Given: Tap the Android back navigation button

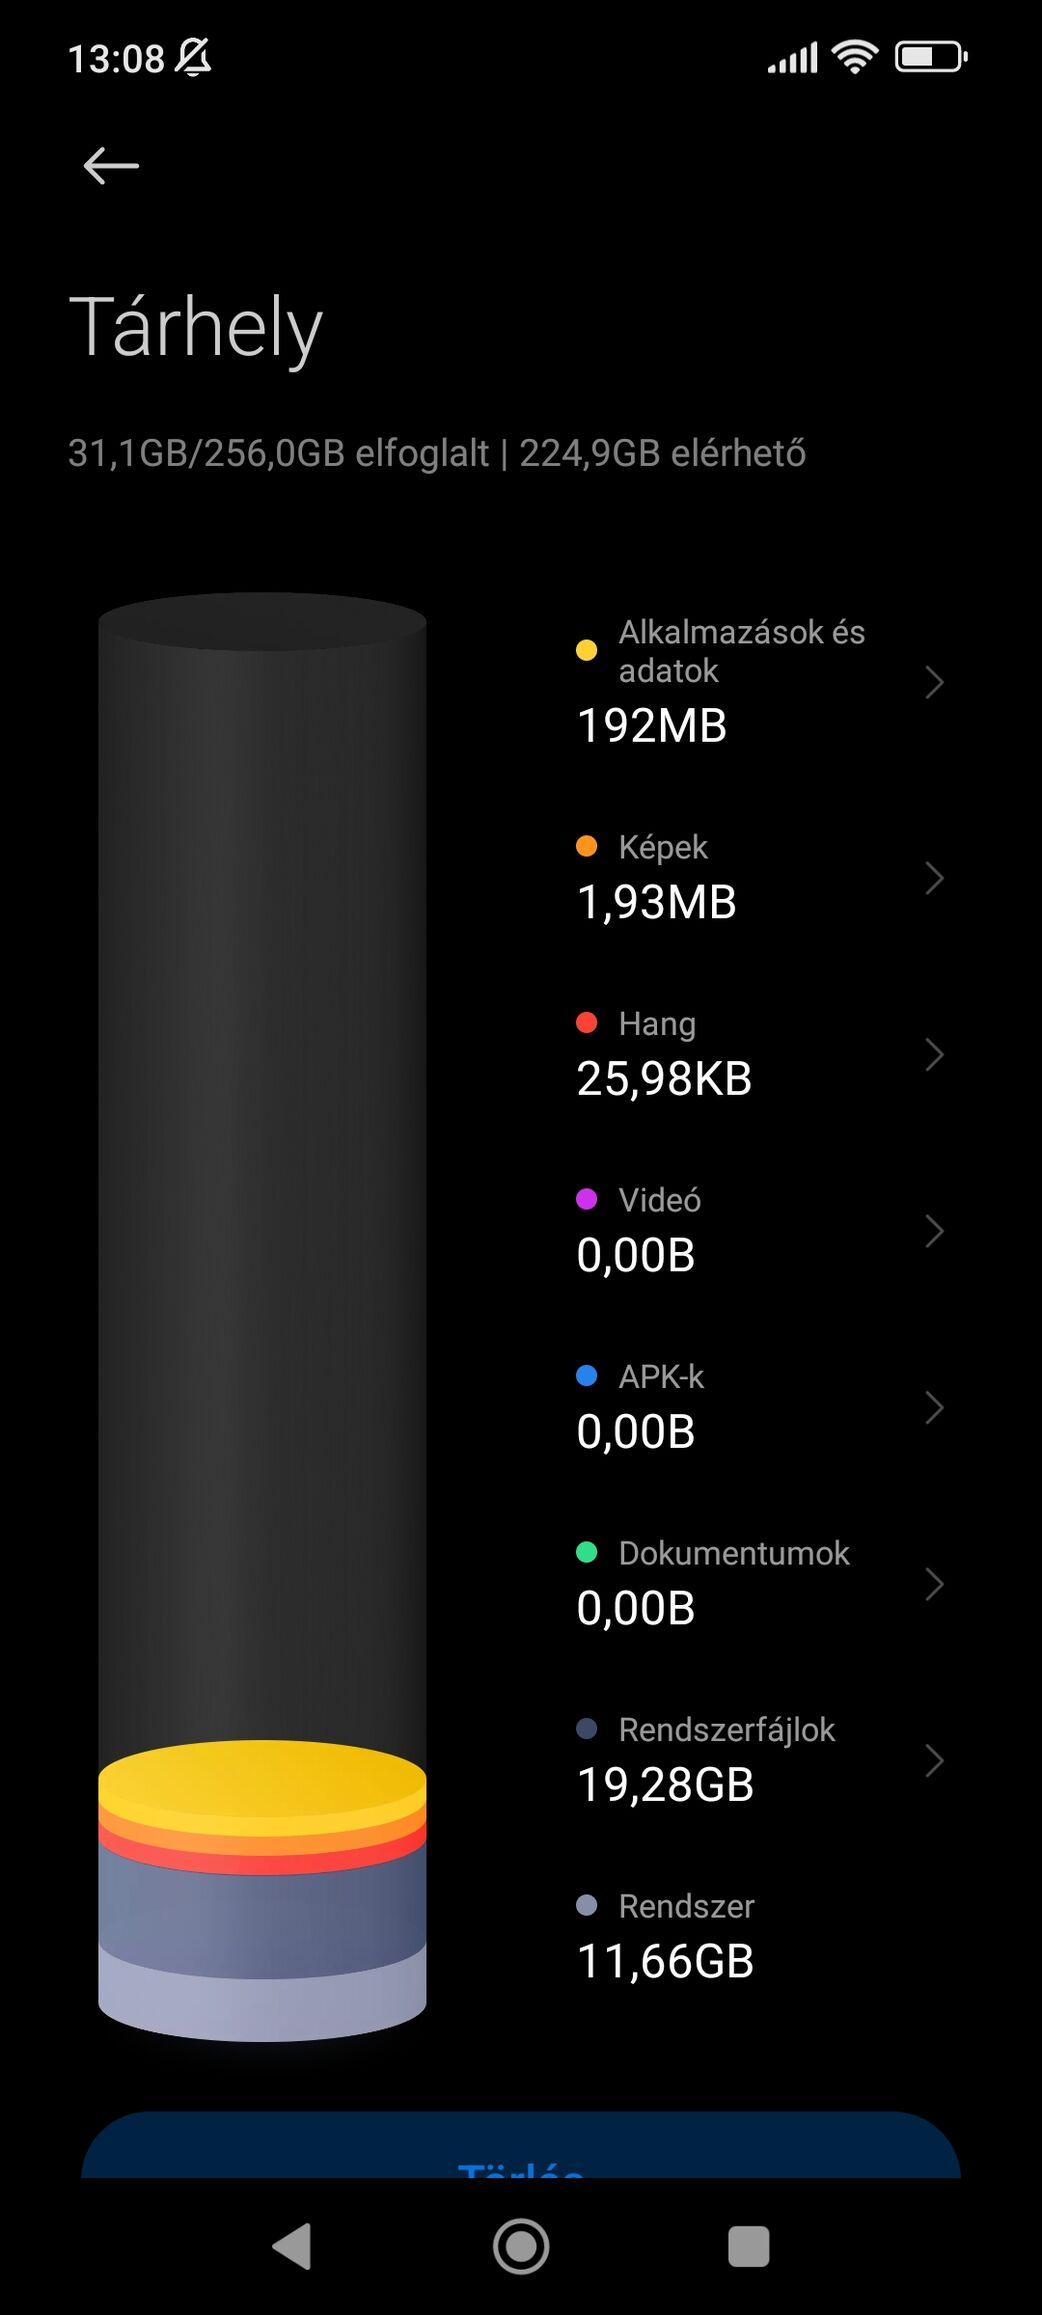Looking at the screenshot, I should [292, 2246].
